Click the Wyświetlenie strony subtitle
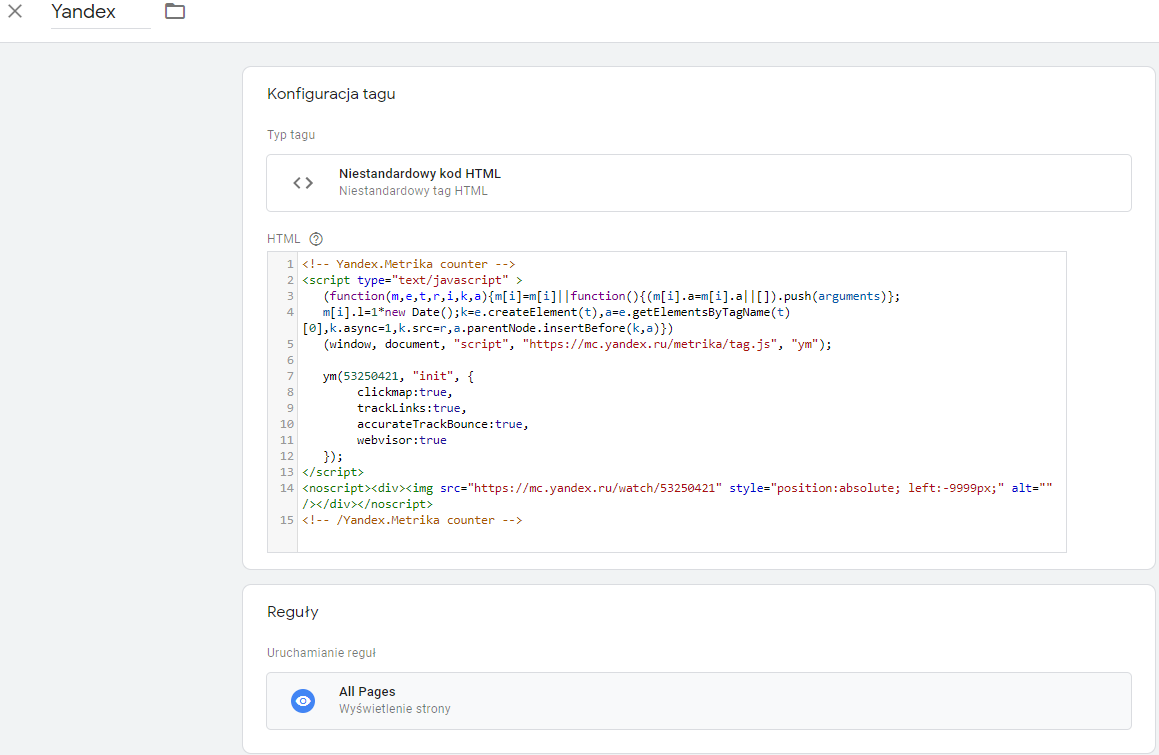The height and width of the screenshot is (755, 1159). click(394, 708)
